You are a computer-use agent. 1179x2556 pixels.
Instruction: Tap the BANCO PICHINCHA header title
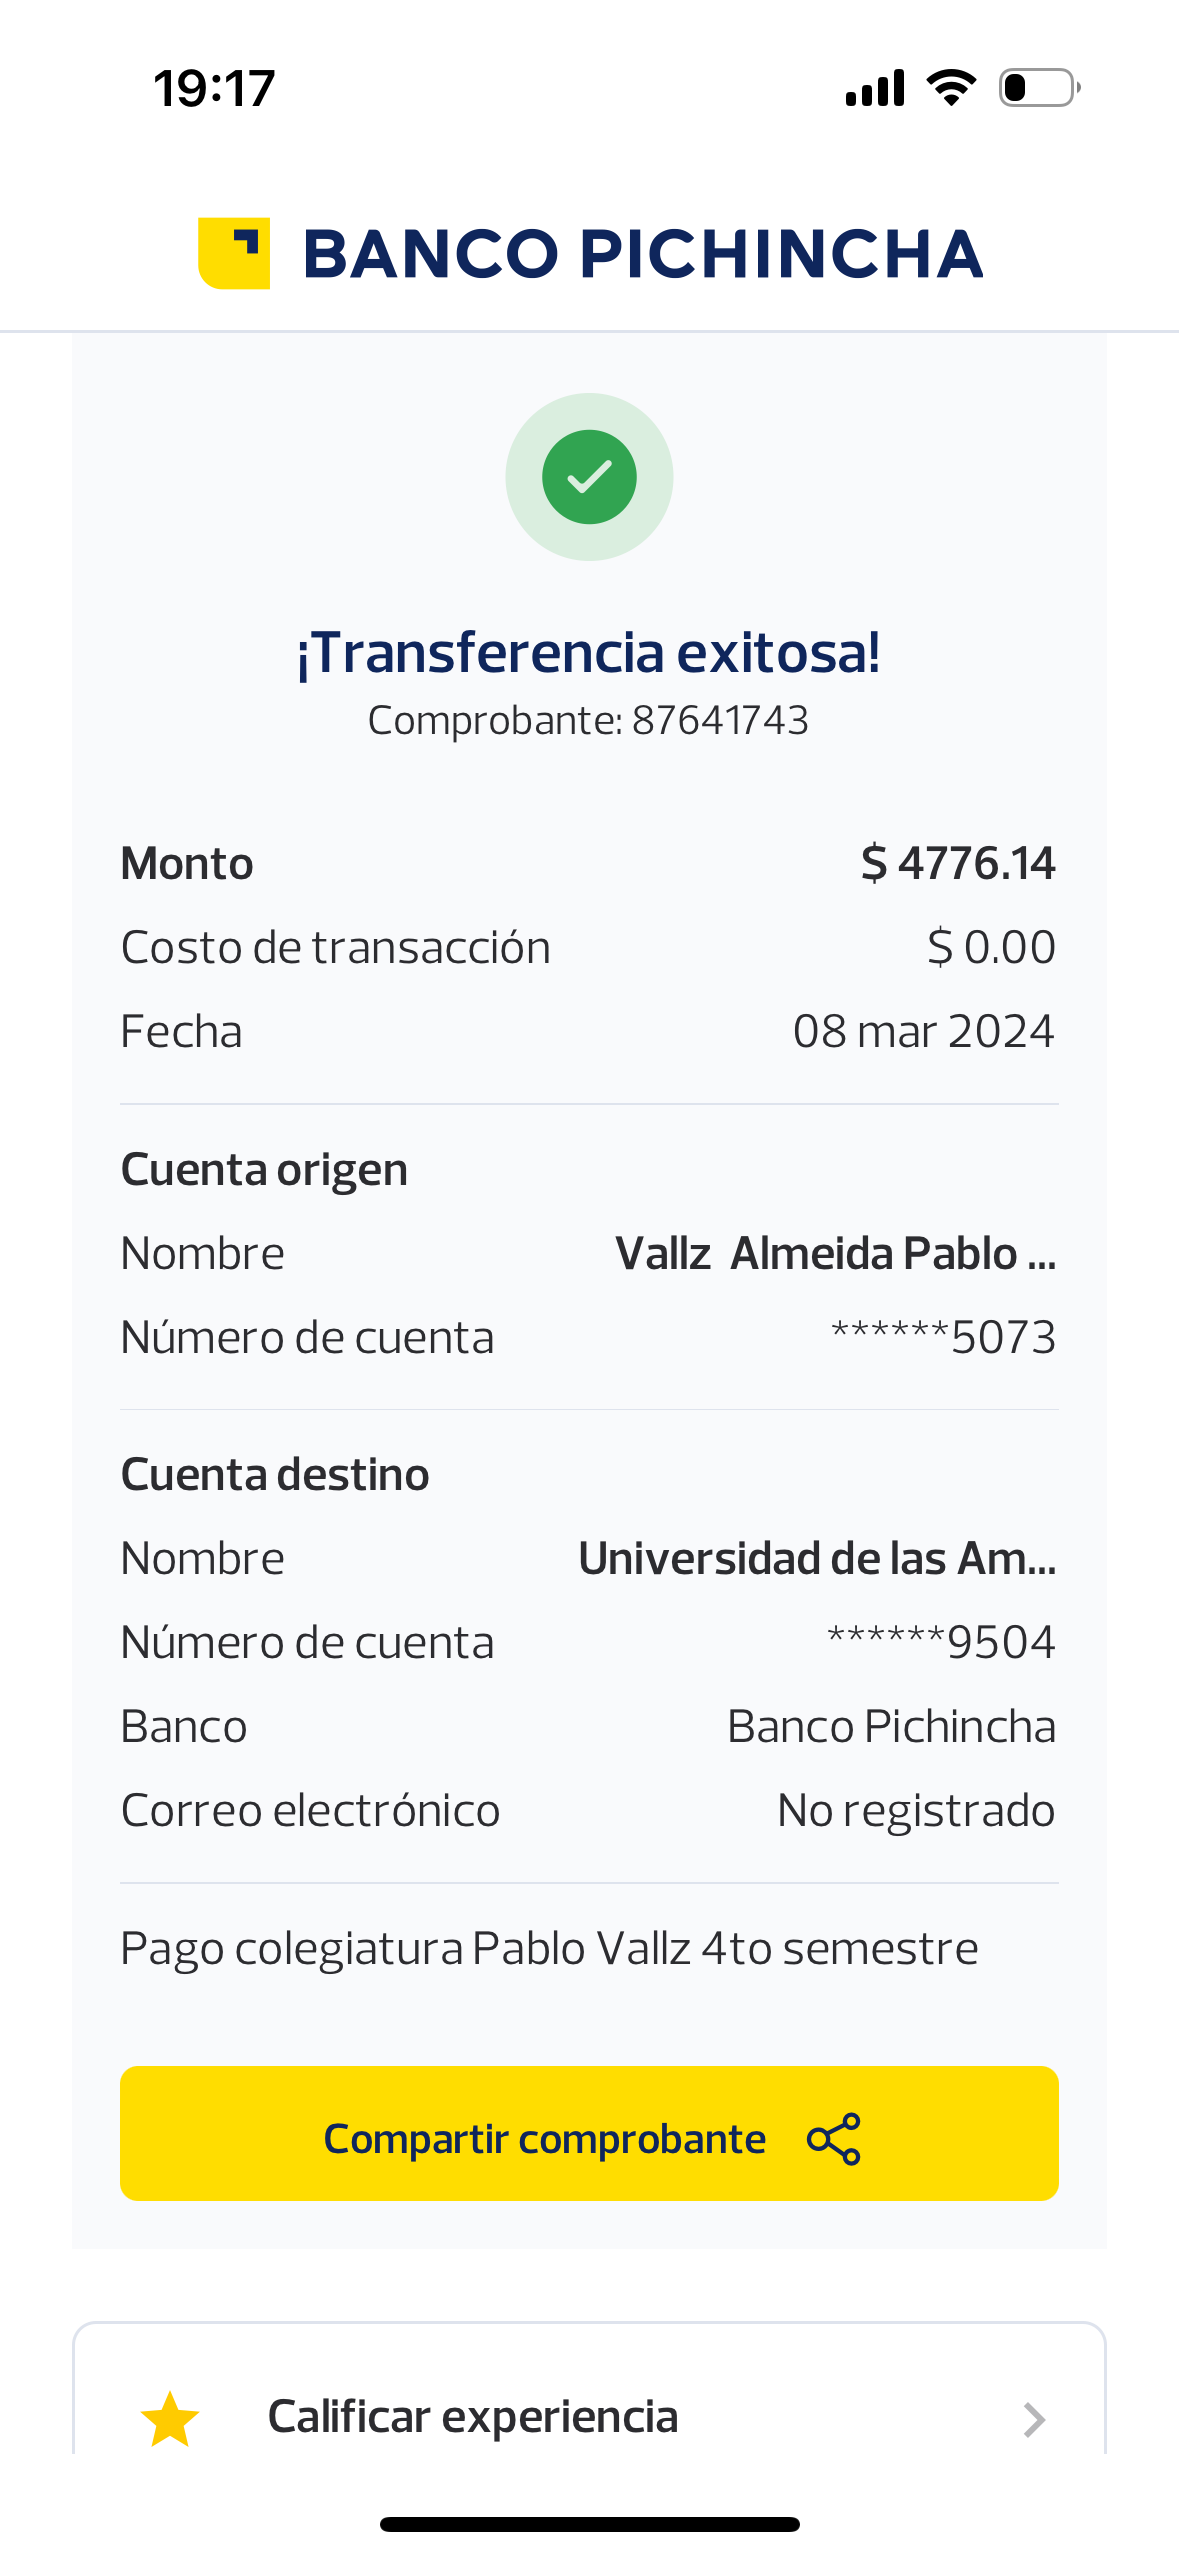tap(643, 254)
